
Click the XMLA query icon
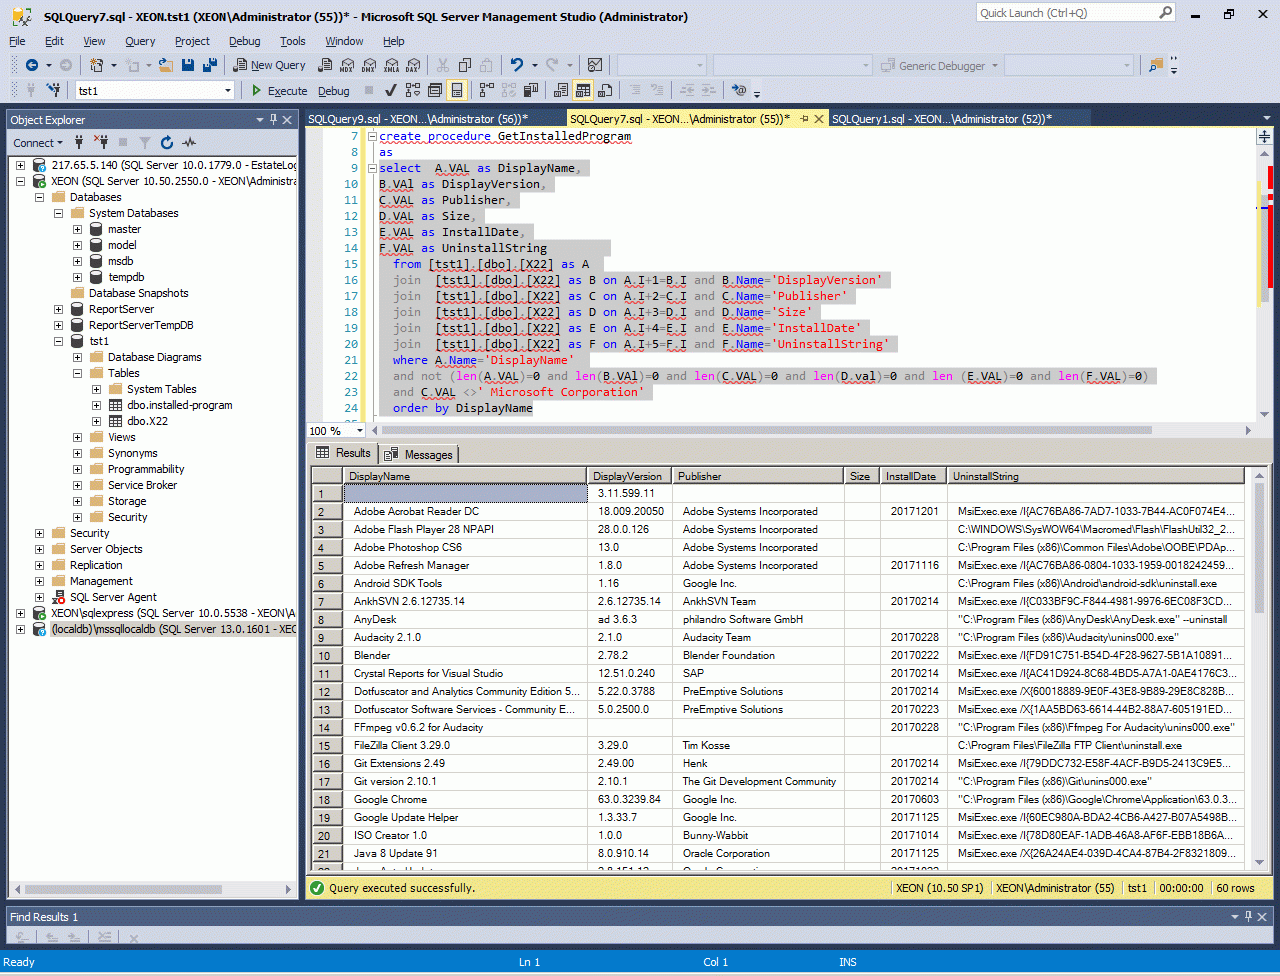tap(391, 65)
